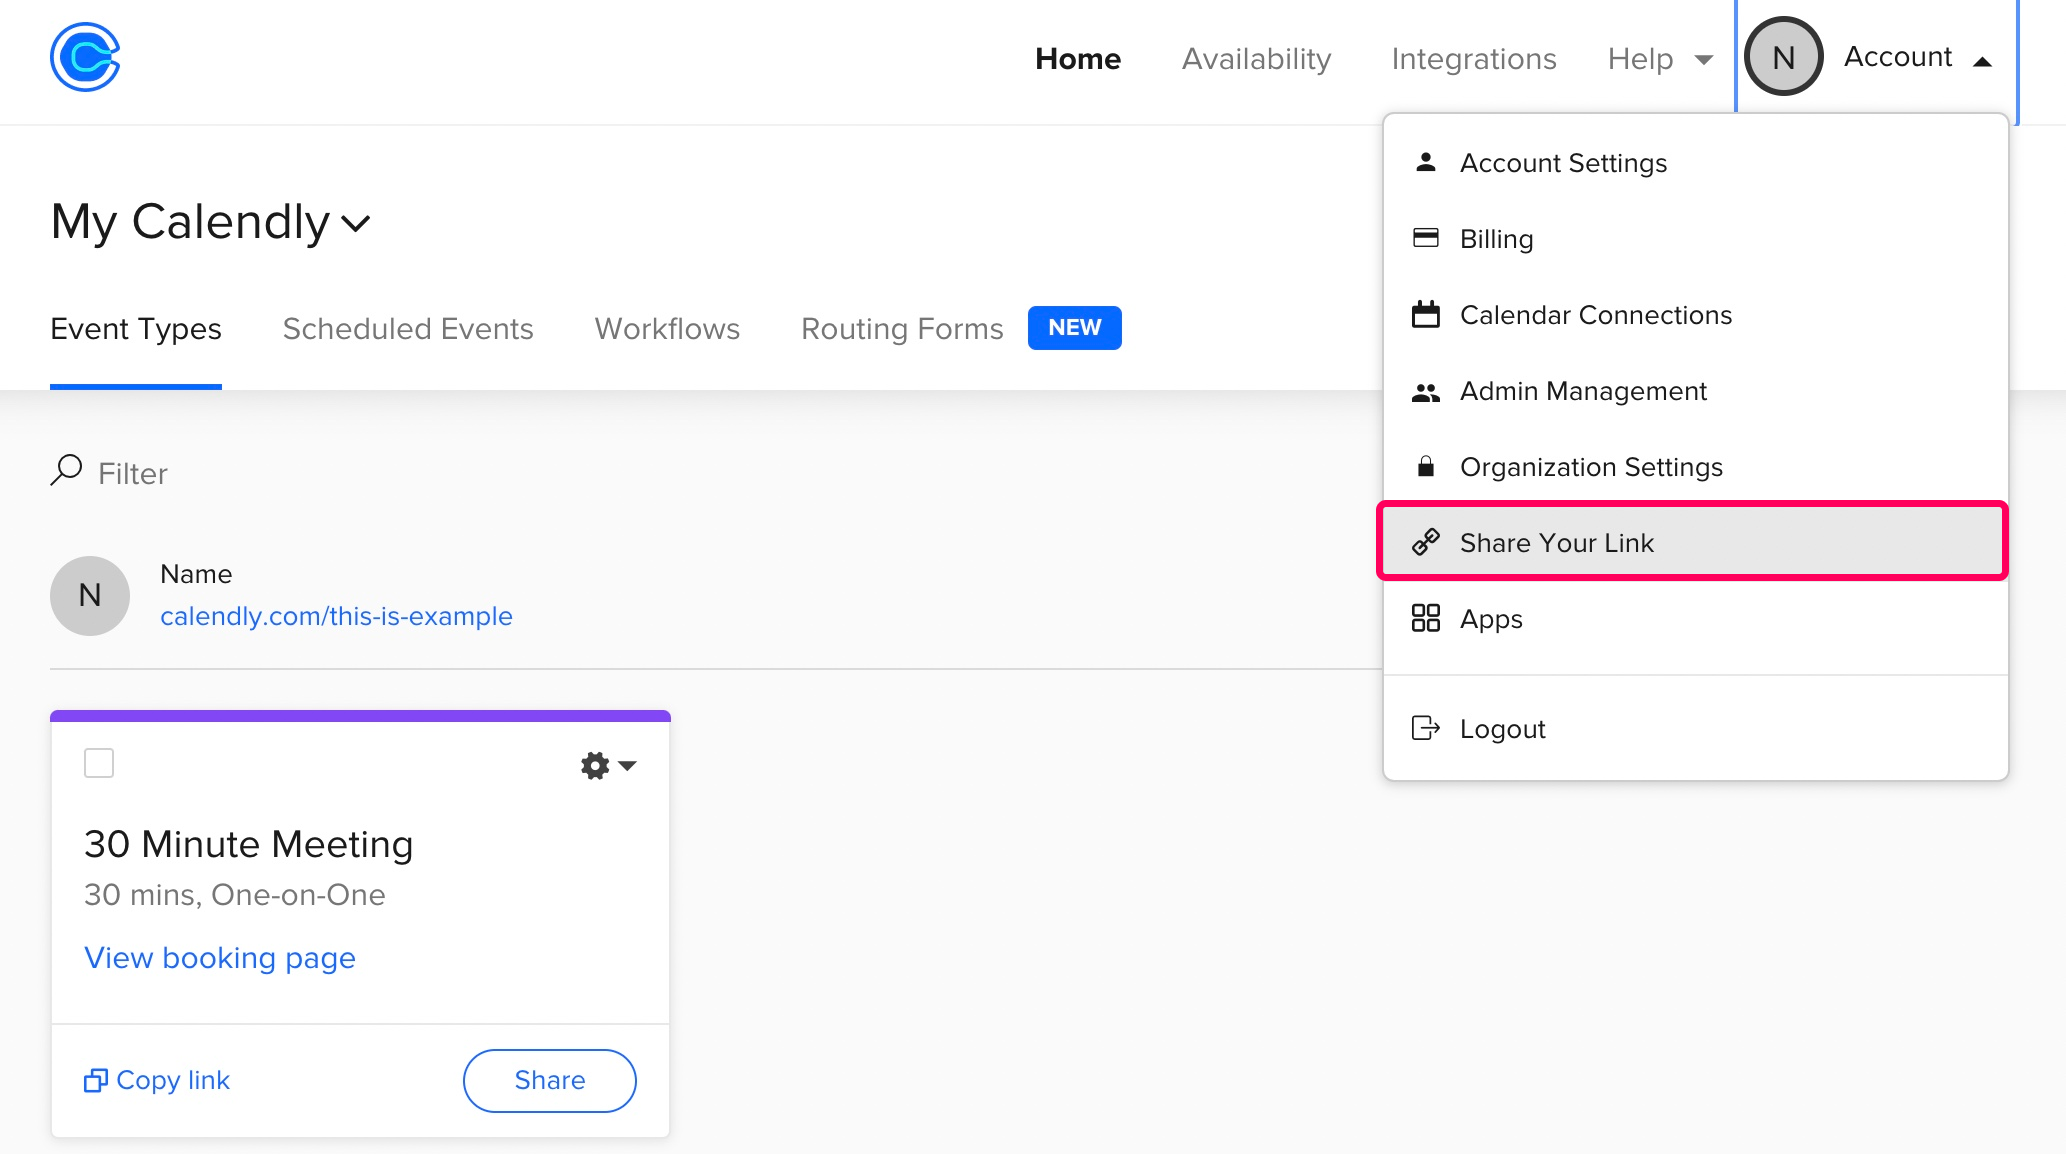Image resolution: width=2066 pixels, height=1154 pixels.
Task: Open the event card gear settings dropdown
Action: click(608, 766)
